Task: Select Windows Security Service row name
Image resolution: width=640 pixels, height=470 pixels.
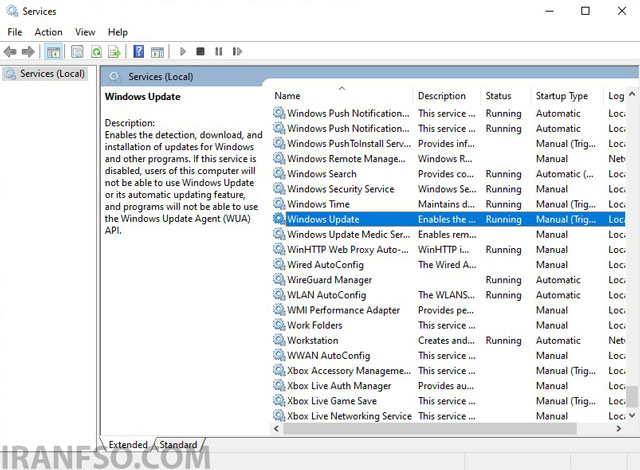Action: tap(341, 189)
